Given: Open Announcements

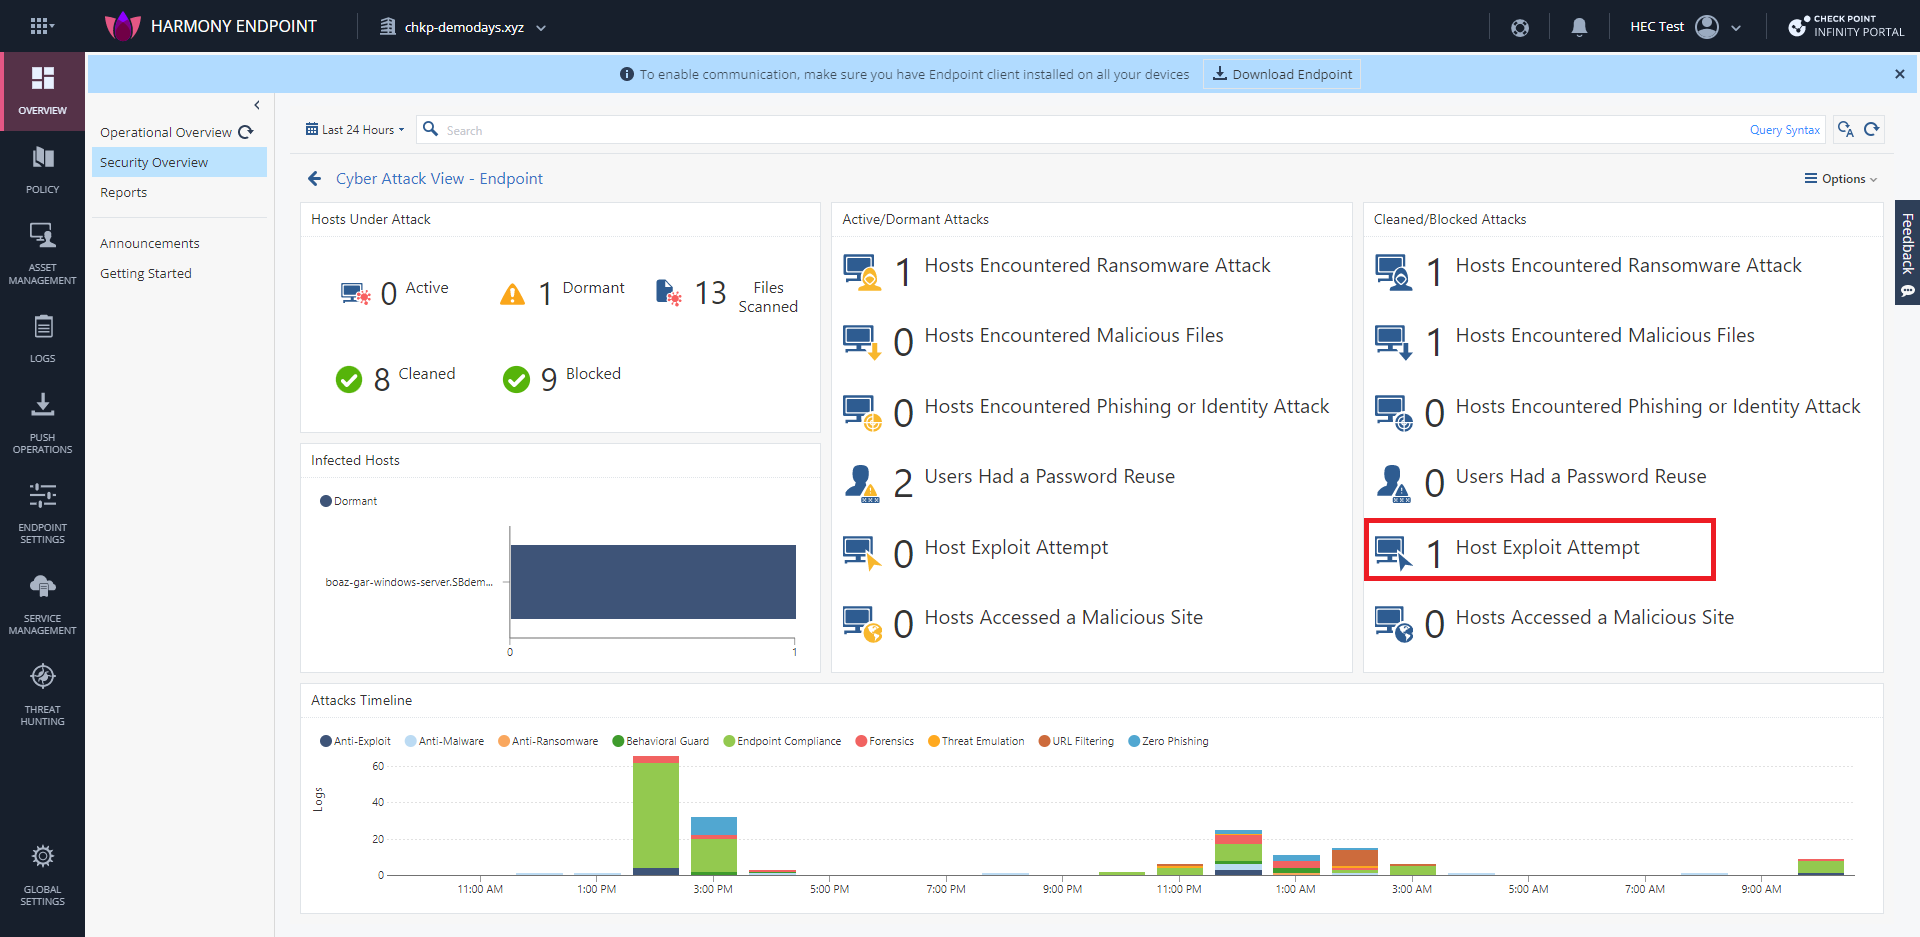Looking at the screenshot, I should [150, 243].
